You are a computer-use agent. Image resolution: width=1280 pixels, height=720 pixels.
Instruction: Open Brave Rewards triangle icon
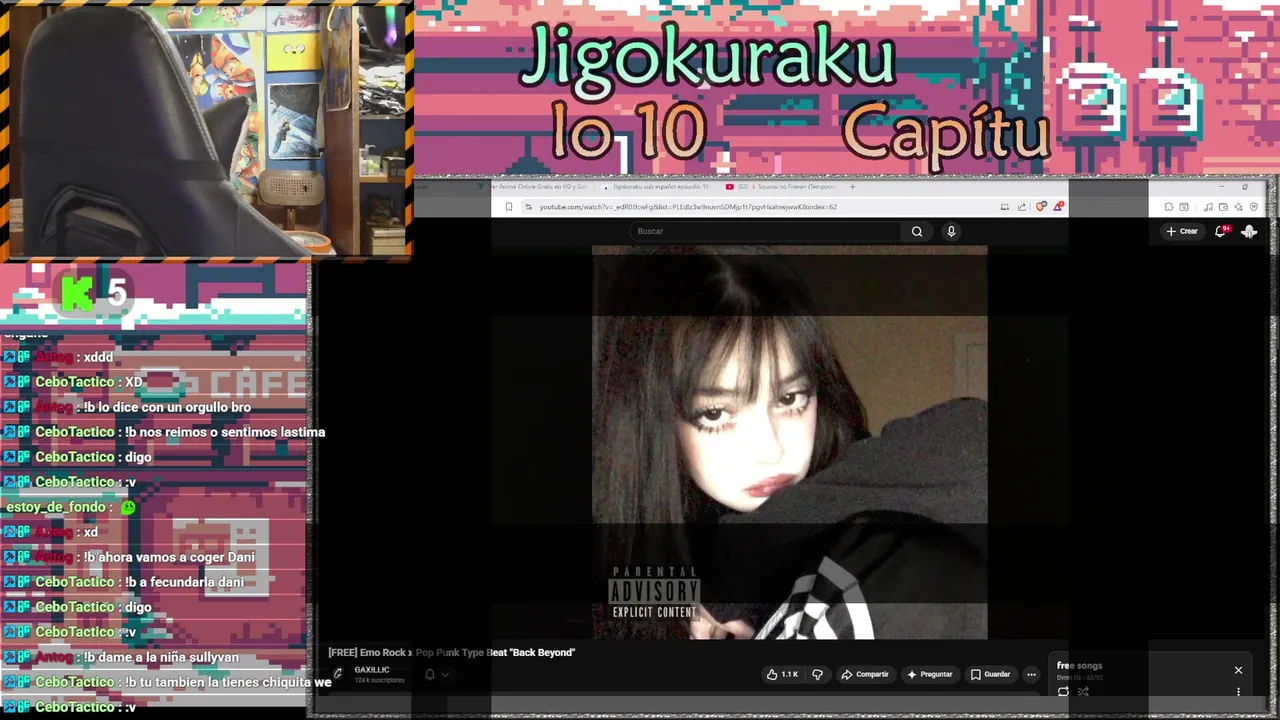pos(1058,206)
